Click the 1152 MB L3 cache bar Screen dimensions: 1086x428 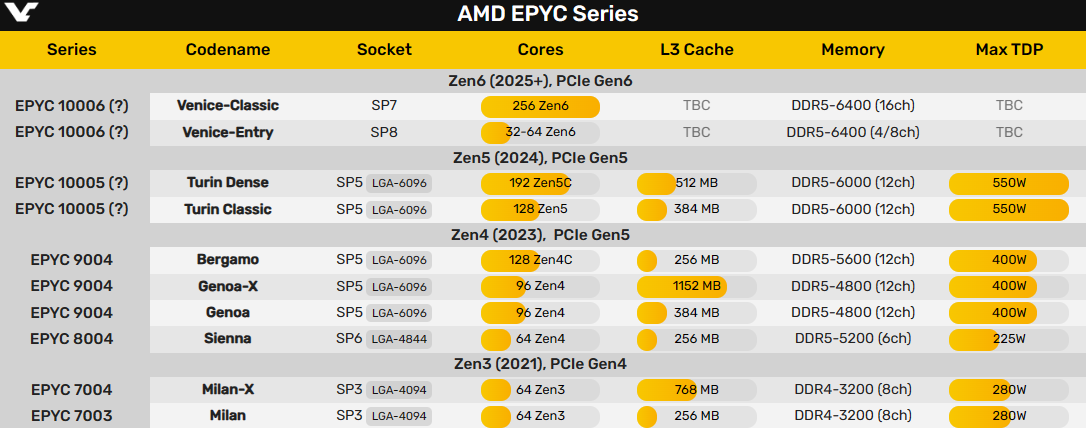point(682,286)
